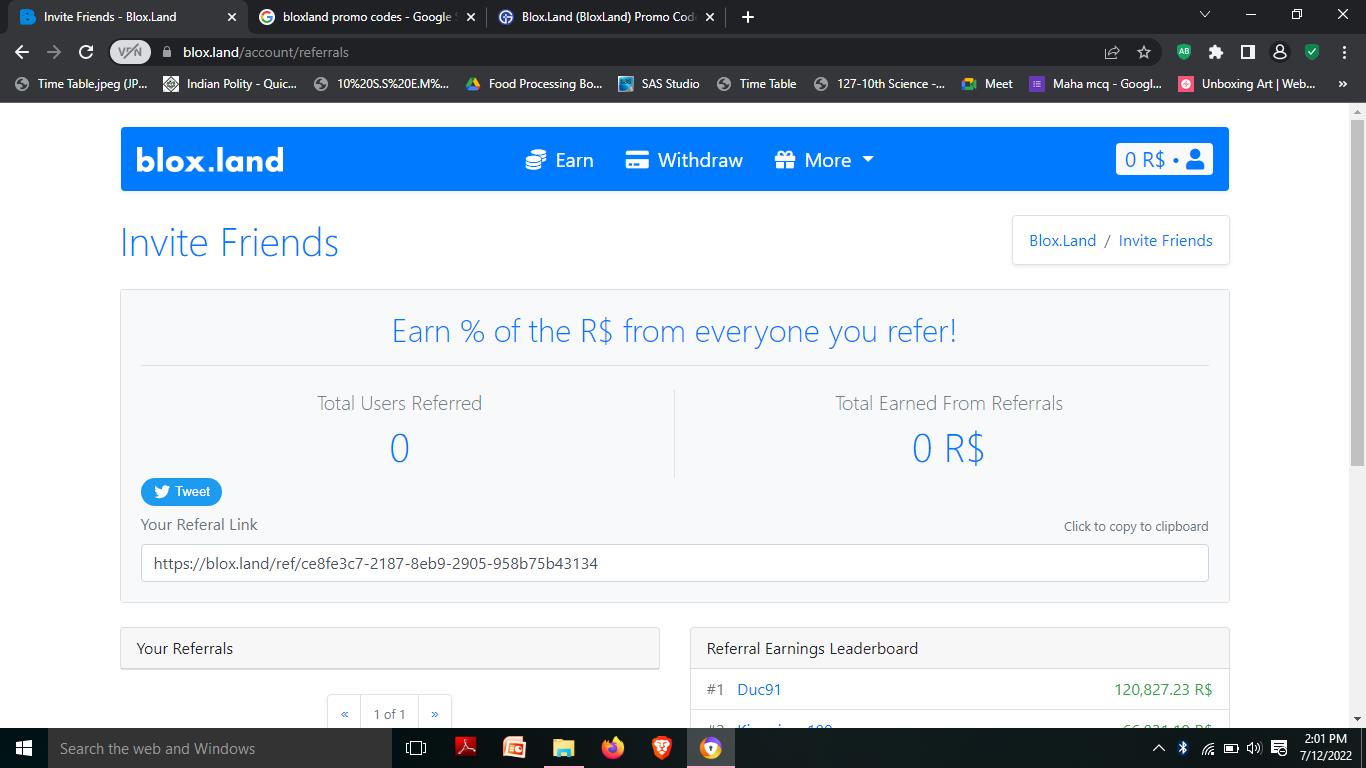Select the '1 of 1' page indicator
The height and width of the screenshot is (768, 1366).
point(389,713)
